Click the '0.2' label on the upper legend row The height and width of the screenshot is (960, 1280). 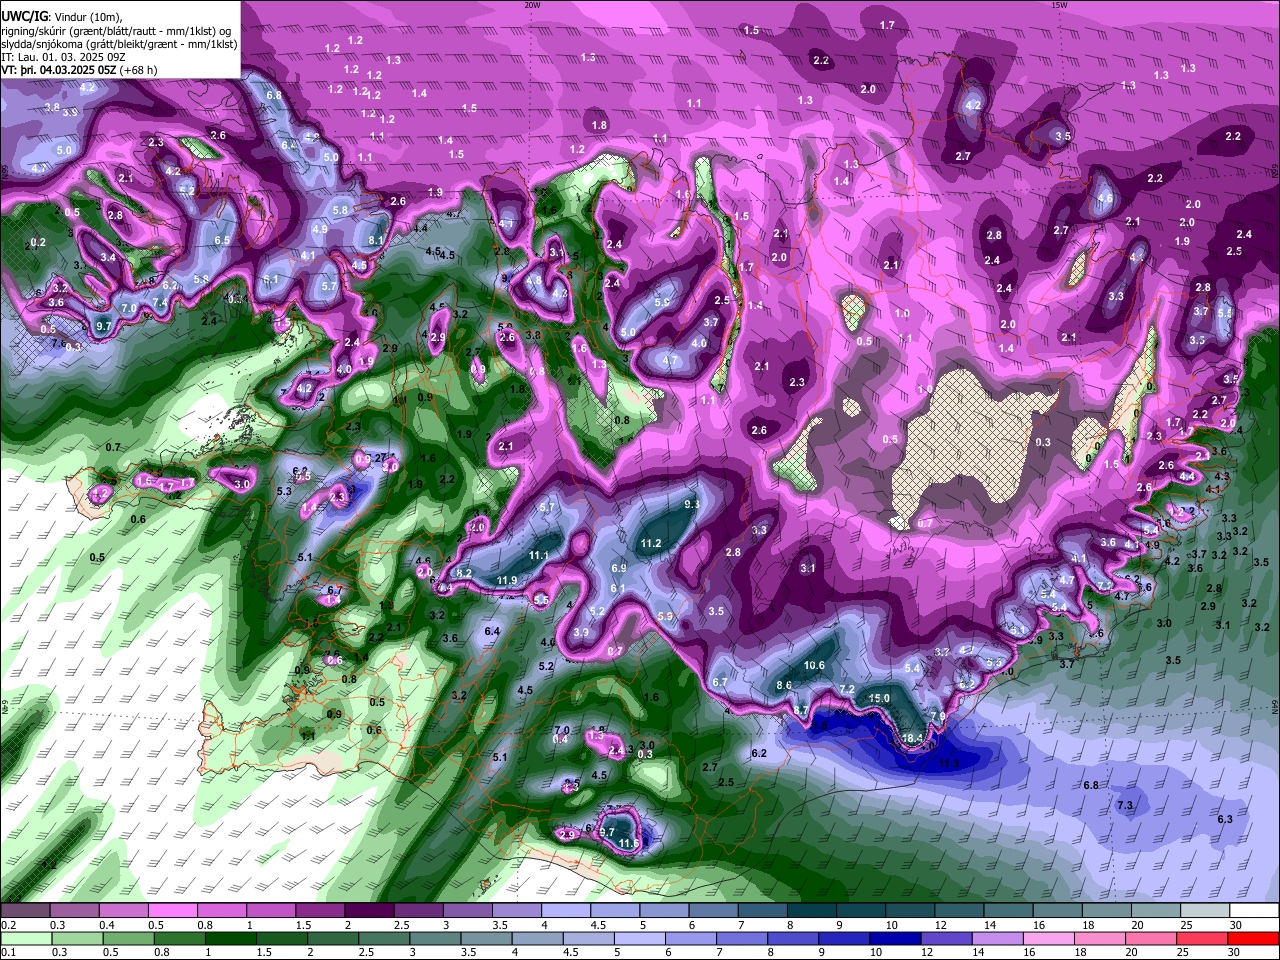click(9, 925)
